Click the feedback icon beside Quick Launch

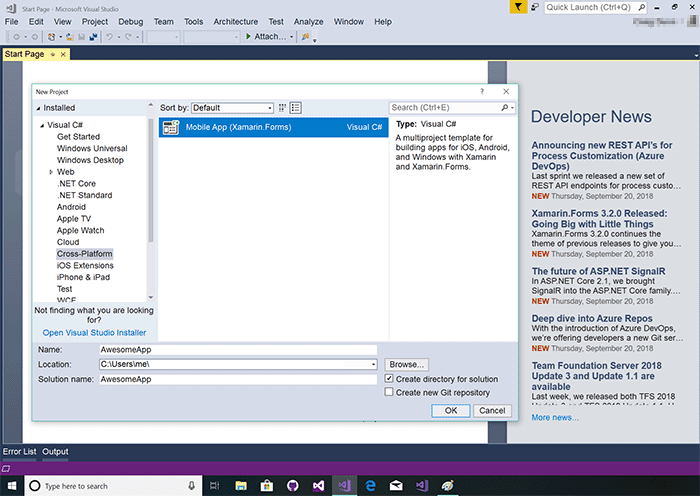[x=535, y=7]
